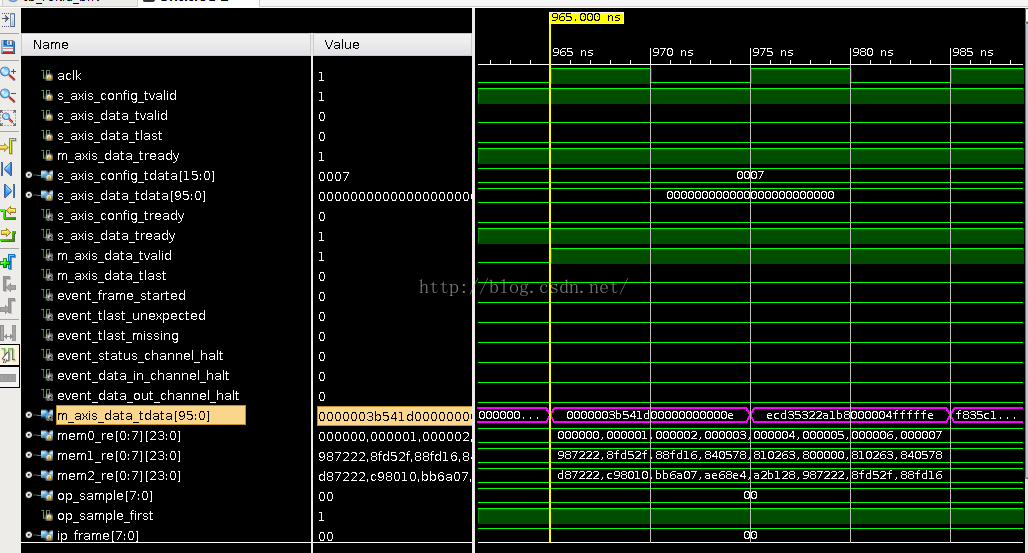Click the Zoom Fit icon
This screenshot has height=553, width=1028.
coord(8,118)
